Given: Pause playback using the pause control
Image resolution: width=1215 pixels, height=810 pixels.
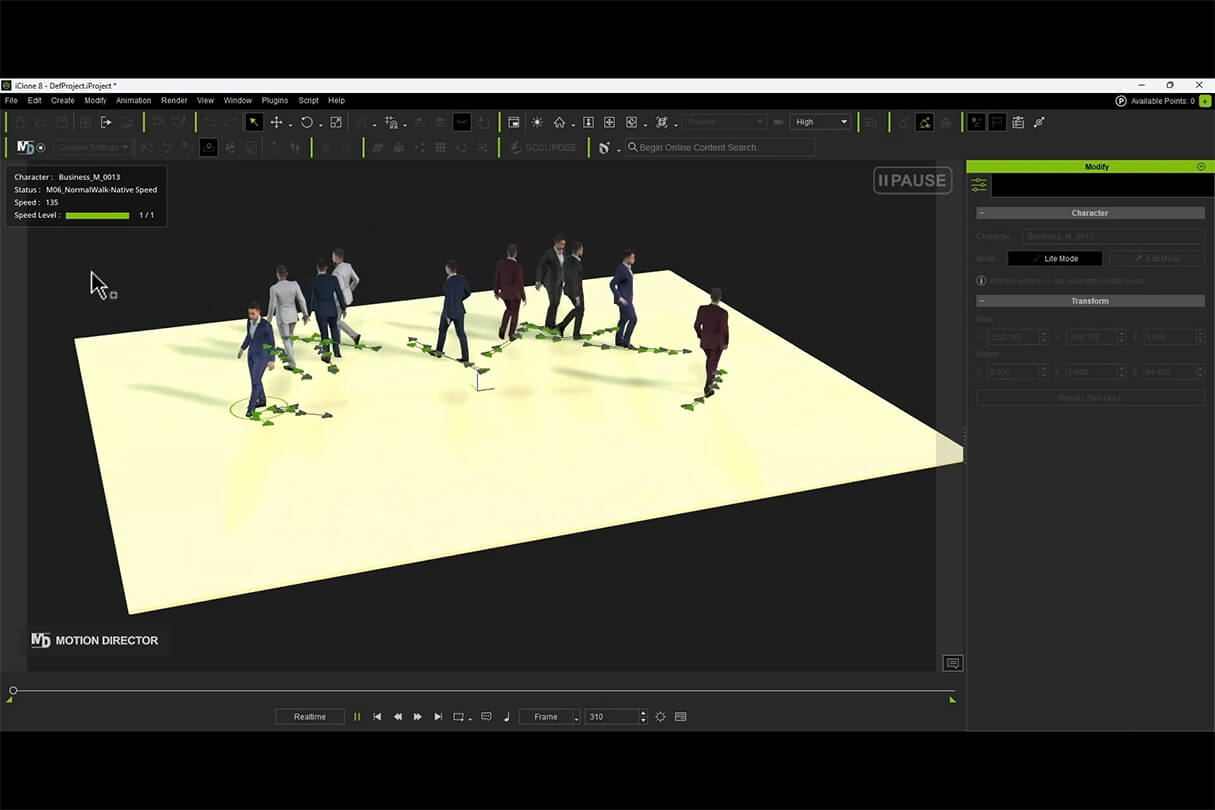Looking at the screenshot, I should pos(357,717).
